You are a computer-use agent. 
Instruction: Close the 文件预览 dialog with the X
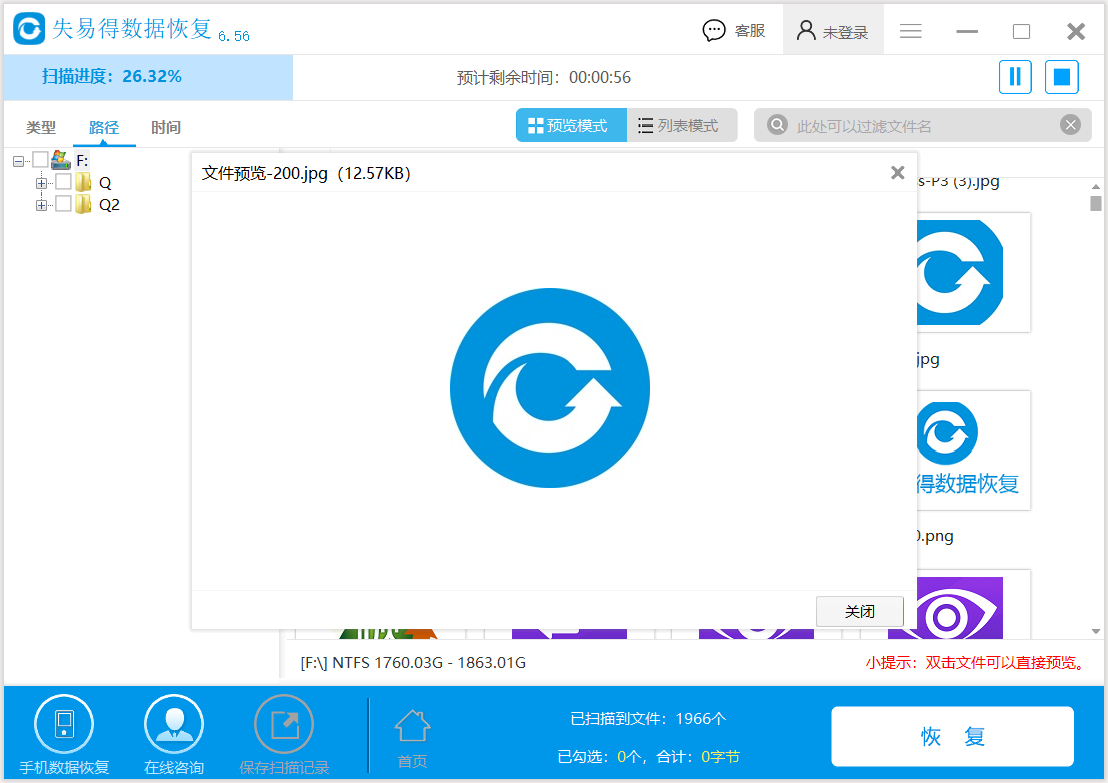(897, 172)
